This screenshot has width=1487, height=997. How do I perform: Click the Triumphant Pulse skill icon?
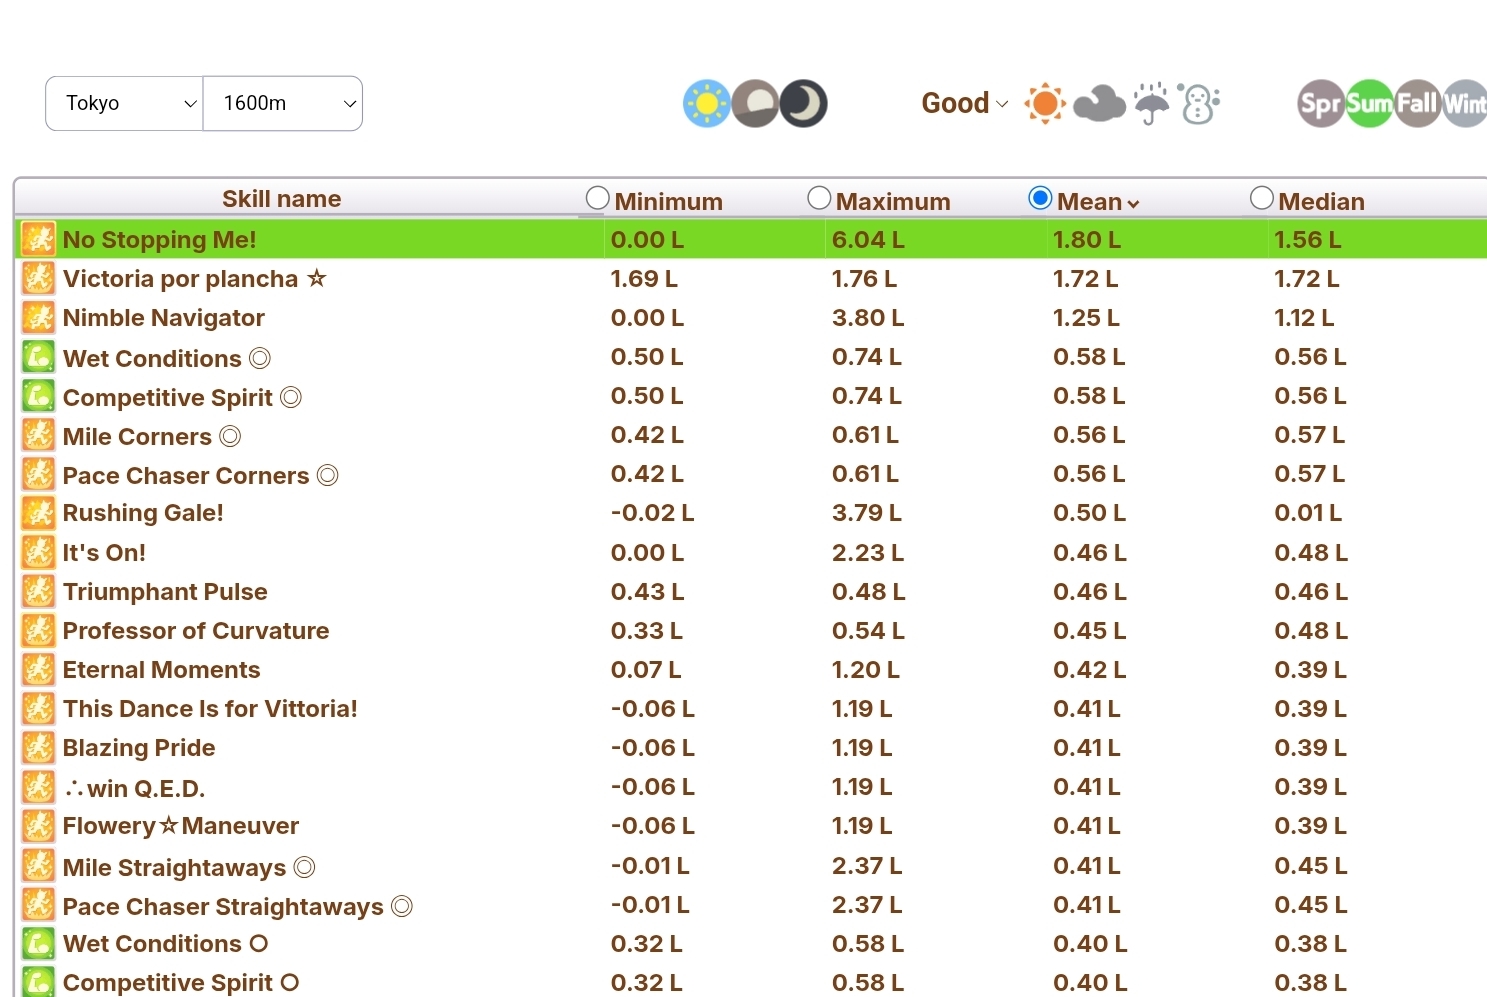[x=38, y=591]
